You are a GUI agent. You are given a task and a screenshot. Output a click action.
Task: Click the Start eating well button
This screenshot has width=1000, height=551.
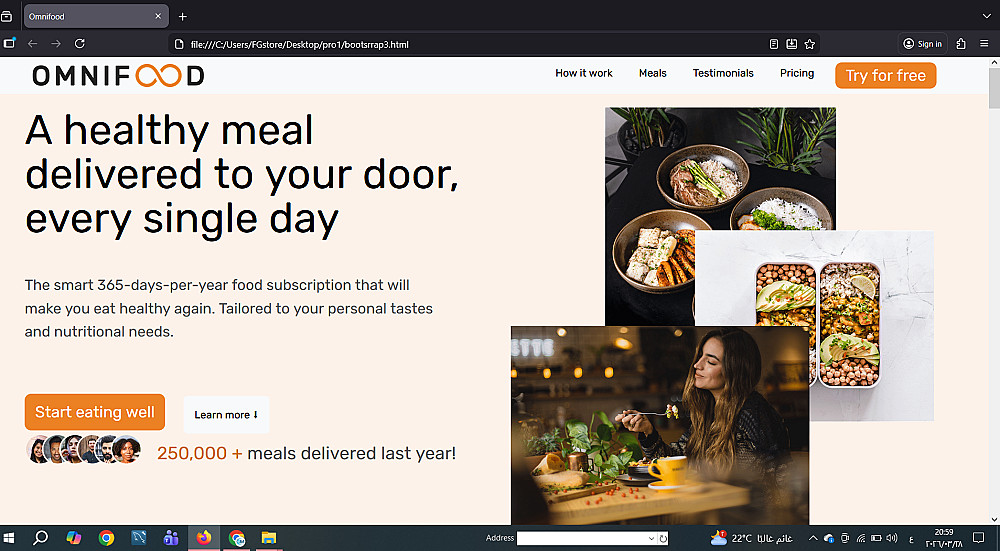click(x=95, y=412)
